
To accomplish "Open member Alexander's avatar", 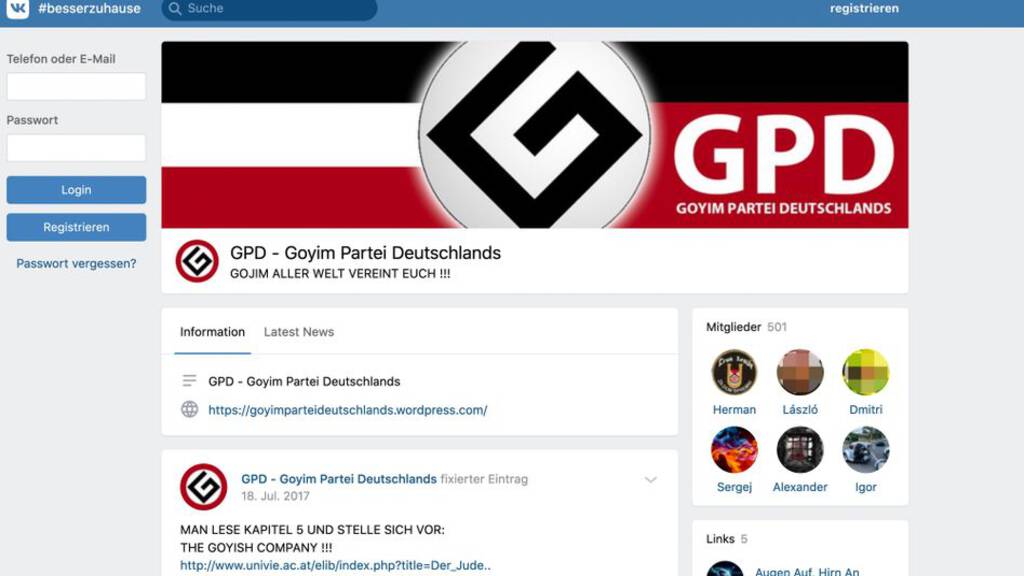I will [800, 450].
